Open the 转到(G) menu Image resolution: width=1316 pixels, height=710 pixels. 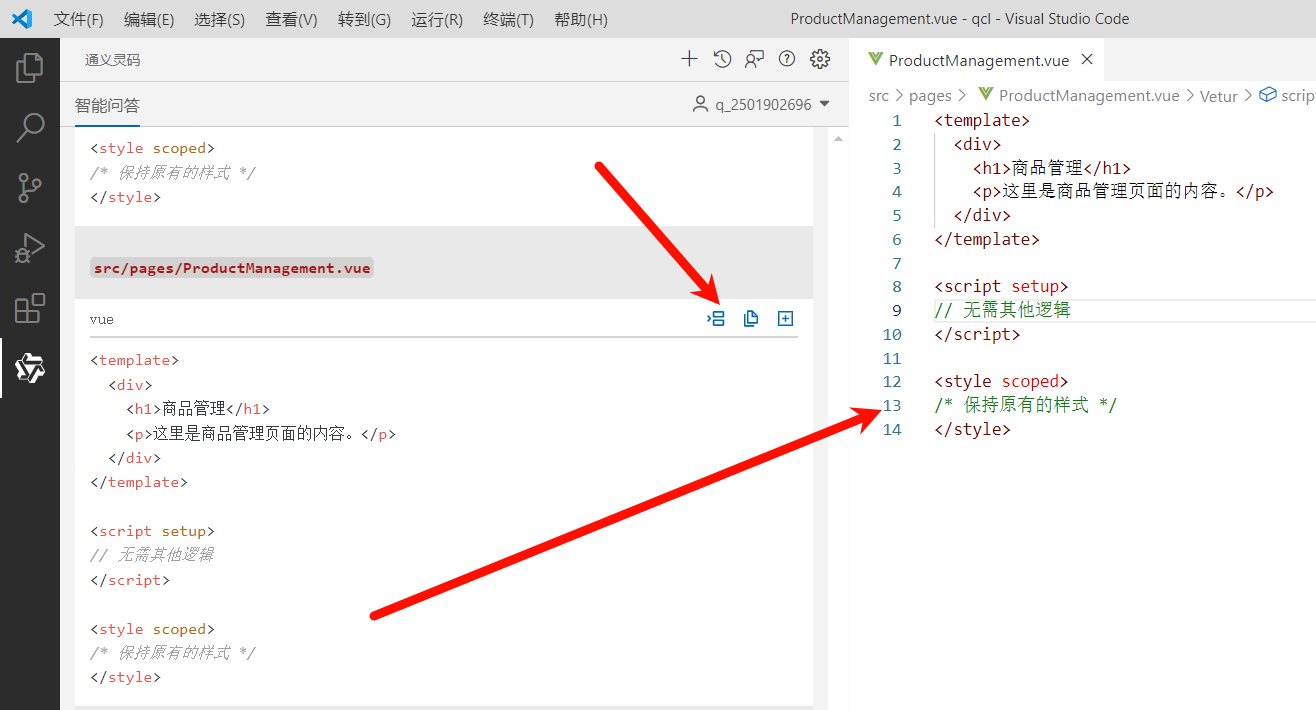pyautogui.click(x=364, y=20)
